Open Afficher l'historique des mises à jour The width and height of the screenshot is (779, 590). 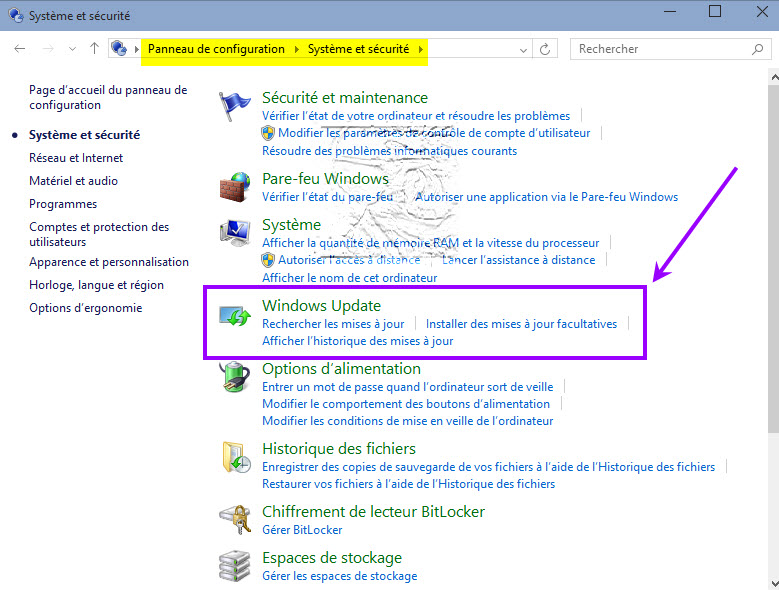click(x=357, y=341)
